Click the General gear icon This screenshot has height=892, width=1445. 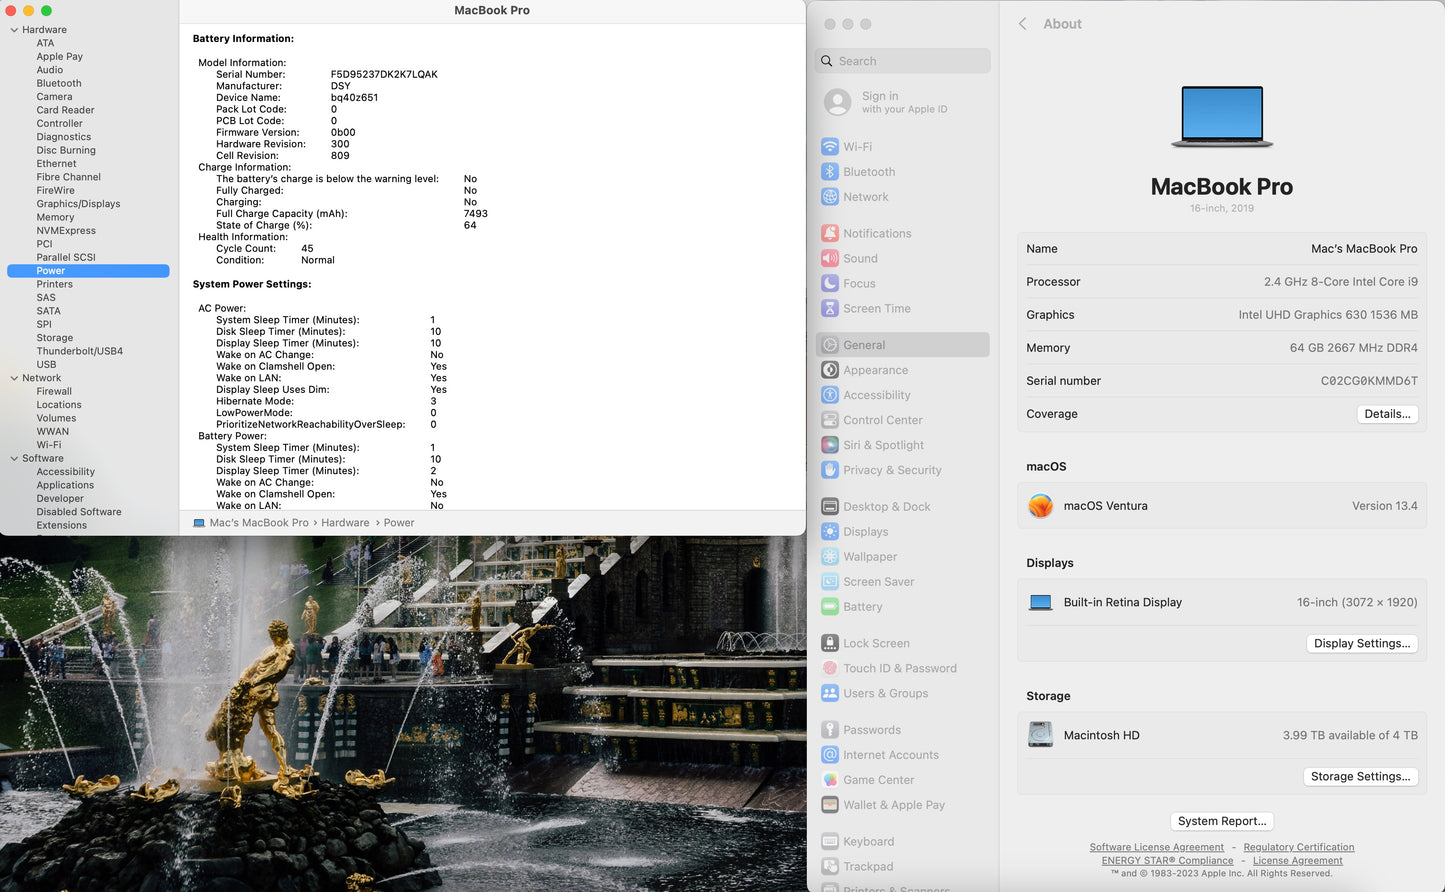830,345
